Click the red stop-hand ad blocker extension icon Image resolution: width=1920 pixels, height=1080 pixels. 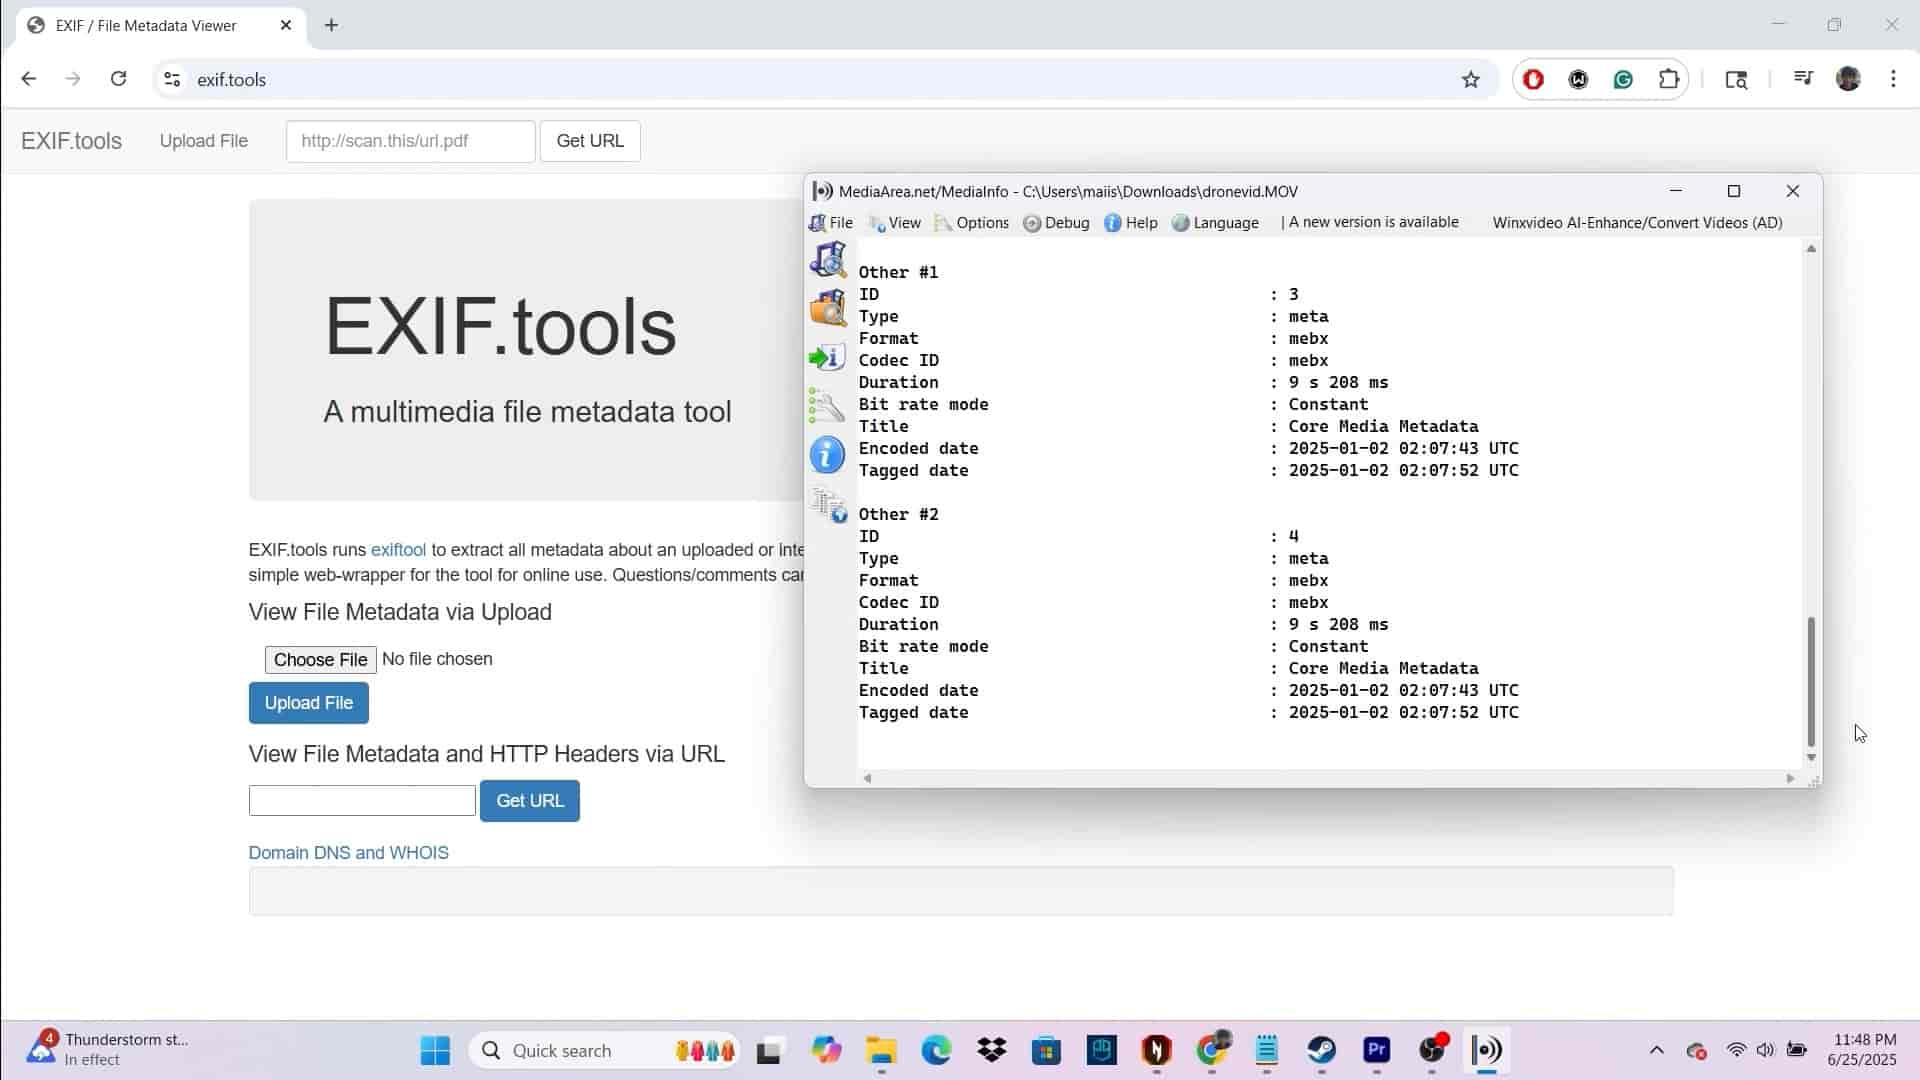pos(1533,79)
